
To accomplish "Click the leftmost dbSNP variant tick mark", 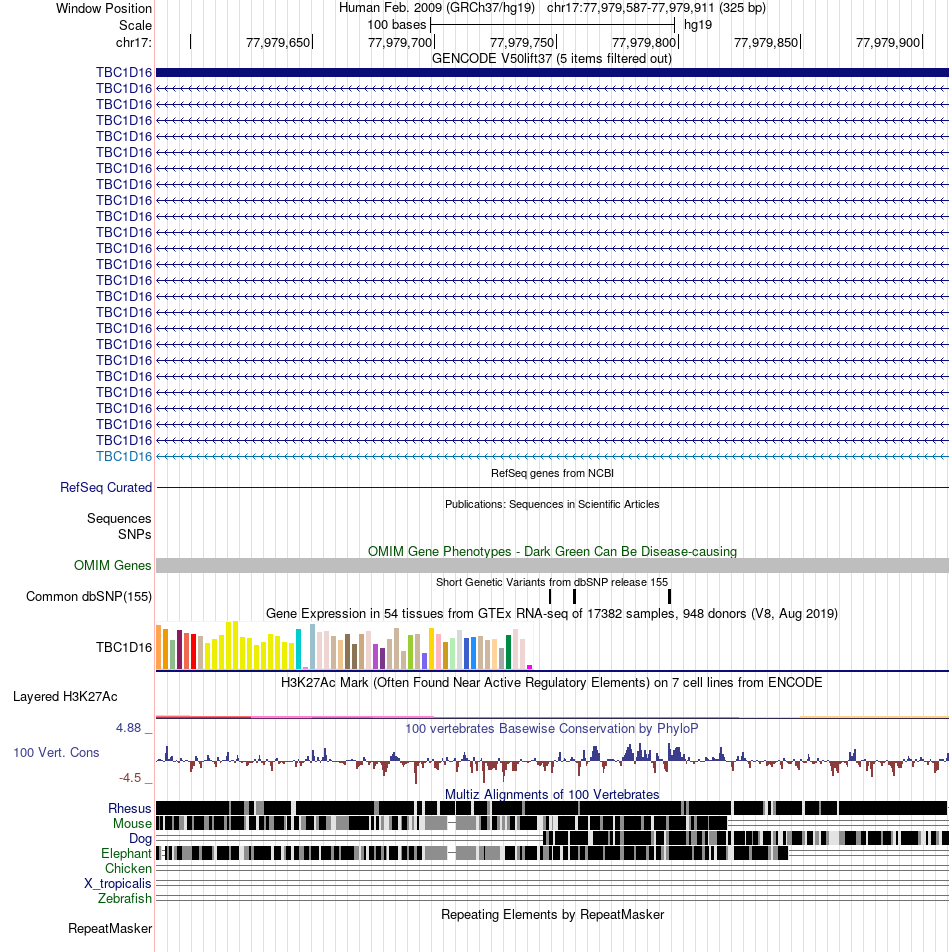I will (x=550, y=596).
